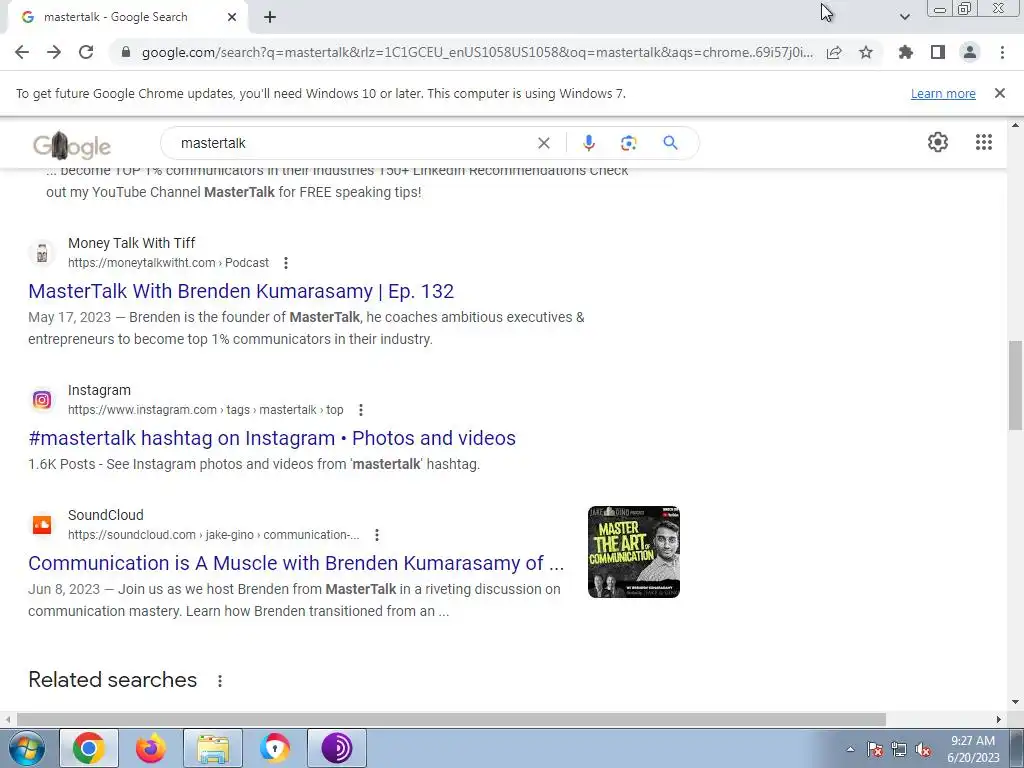Viewport: 1024px width, 768px height.
Task: Open more options for SoundCloud result
Action: [x=377, y=535]
